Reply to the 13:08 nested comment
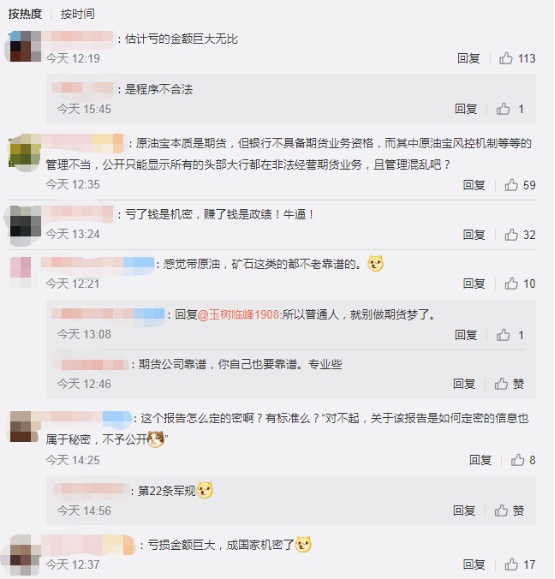The width and height of the screenshot is (555, 579). pyautogui.click(x=465, y=335)
